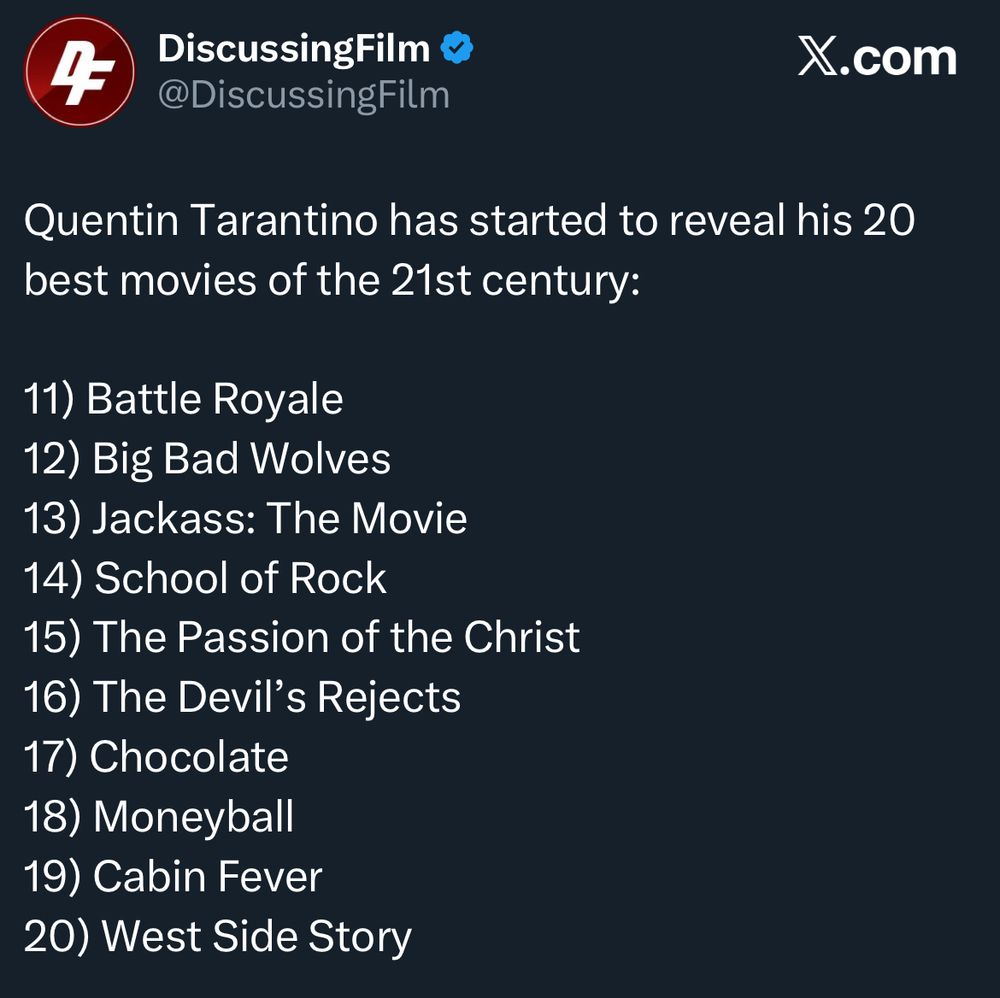The image size is (1000, 998).
Task: Click the number 20 in the headline text
Action: pyautogui.click(x=888, y=221)
